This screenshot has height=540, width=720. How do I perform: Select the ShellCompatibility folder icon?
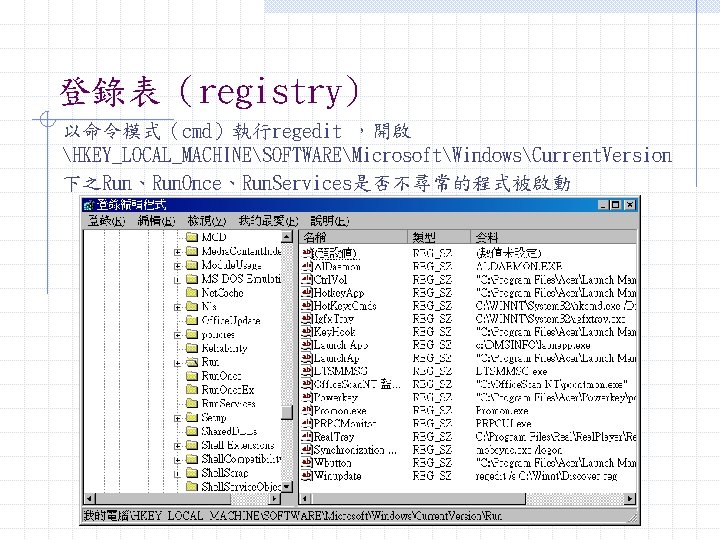tap(192, 459)
